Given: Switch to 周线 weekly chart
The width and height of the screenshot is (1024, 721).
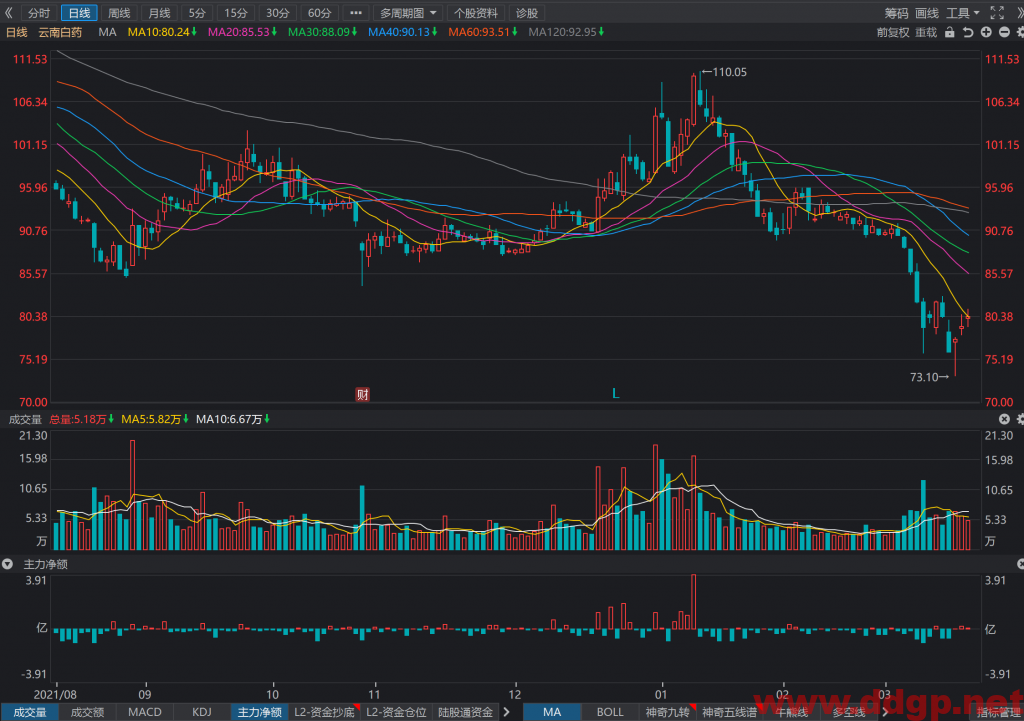Looking at the screenshot, I should 119,12.
